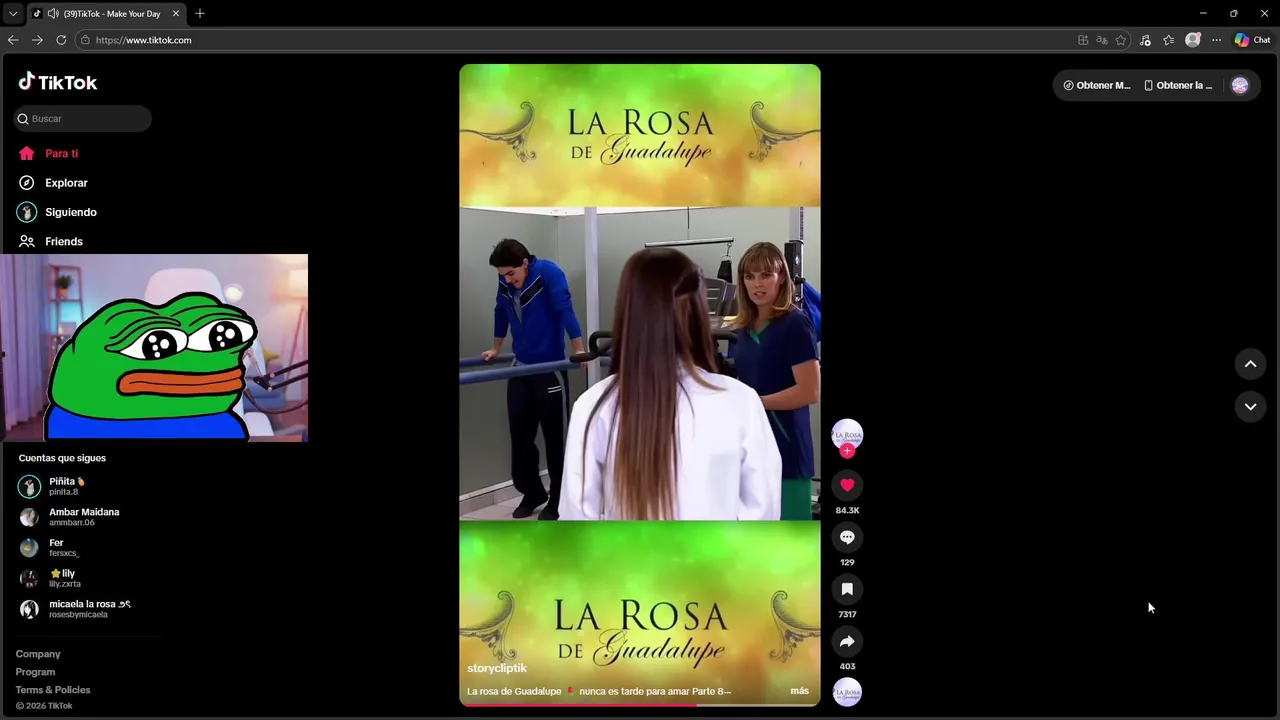This screenshot has height=720, width=1280.
Task: Open the favorites list icon
Action: click(1168, 40)
